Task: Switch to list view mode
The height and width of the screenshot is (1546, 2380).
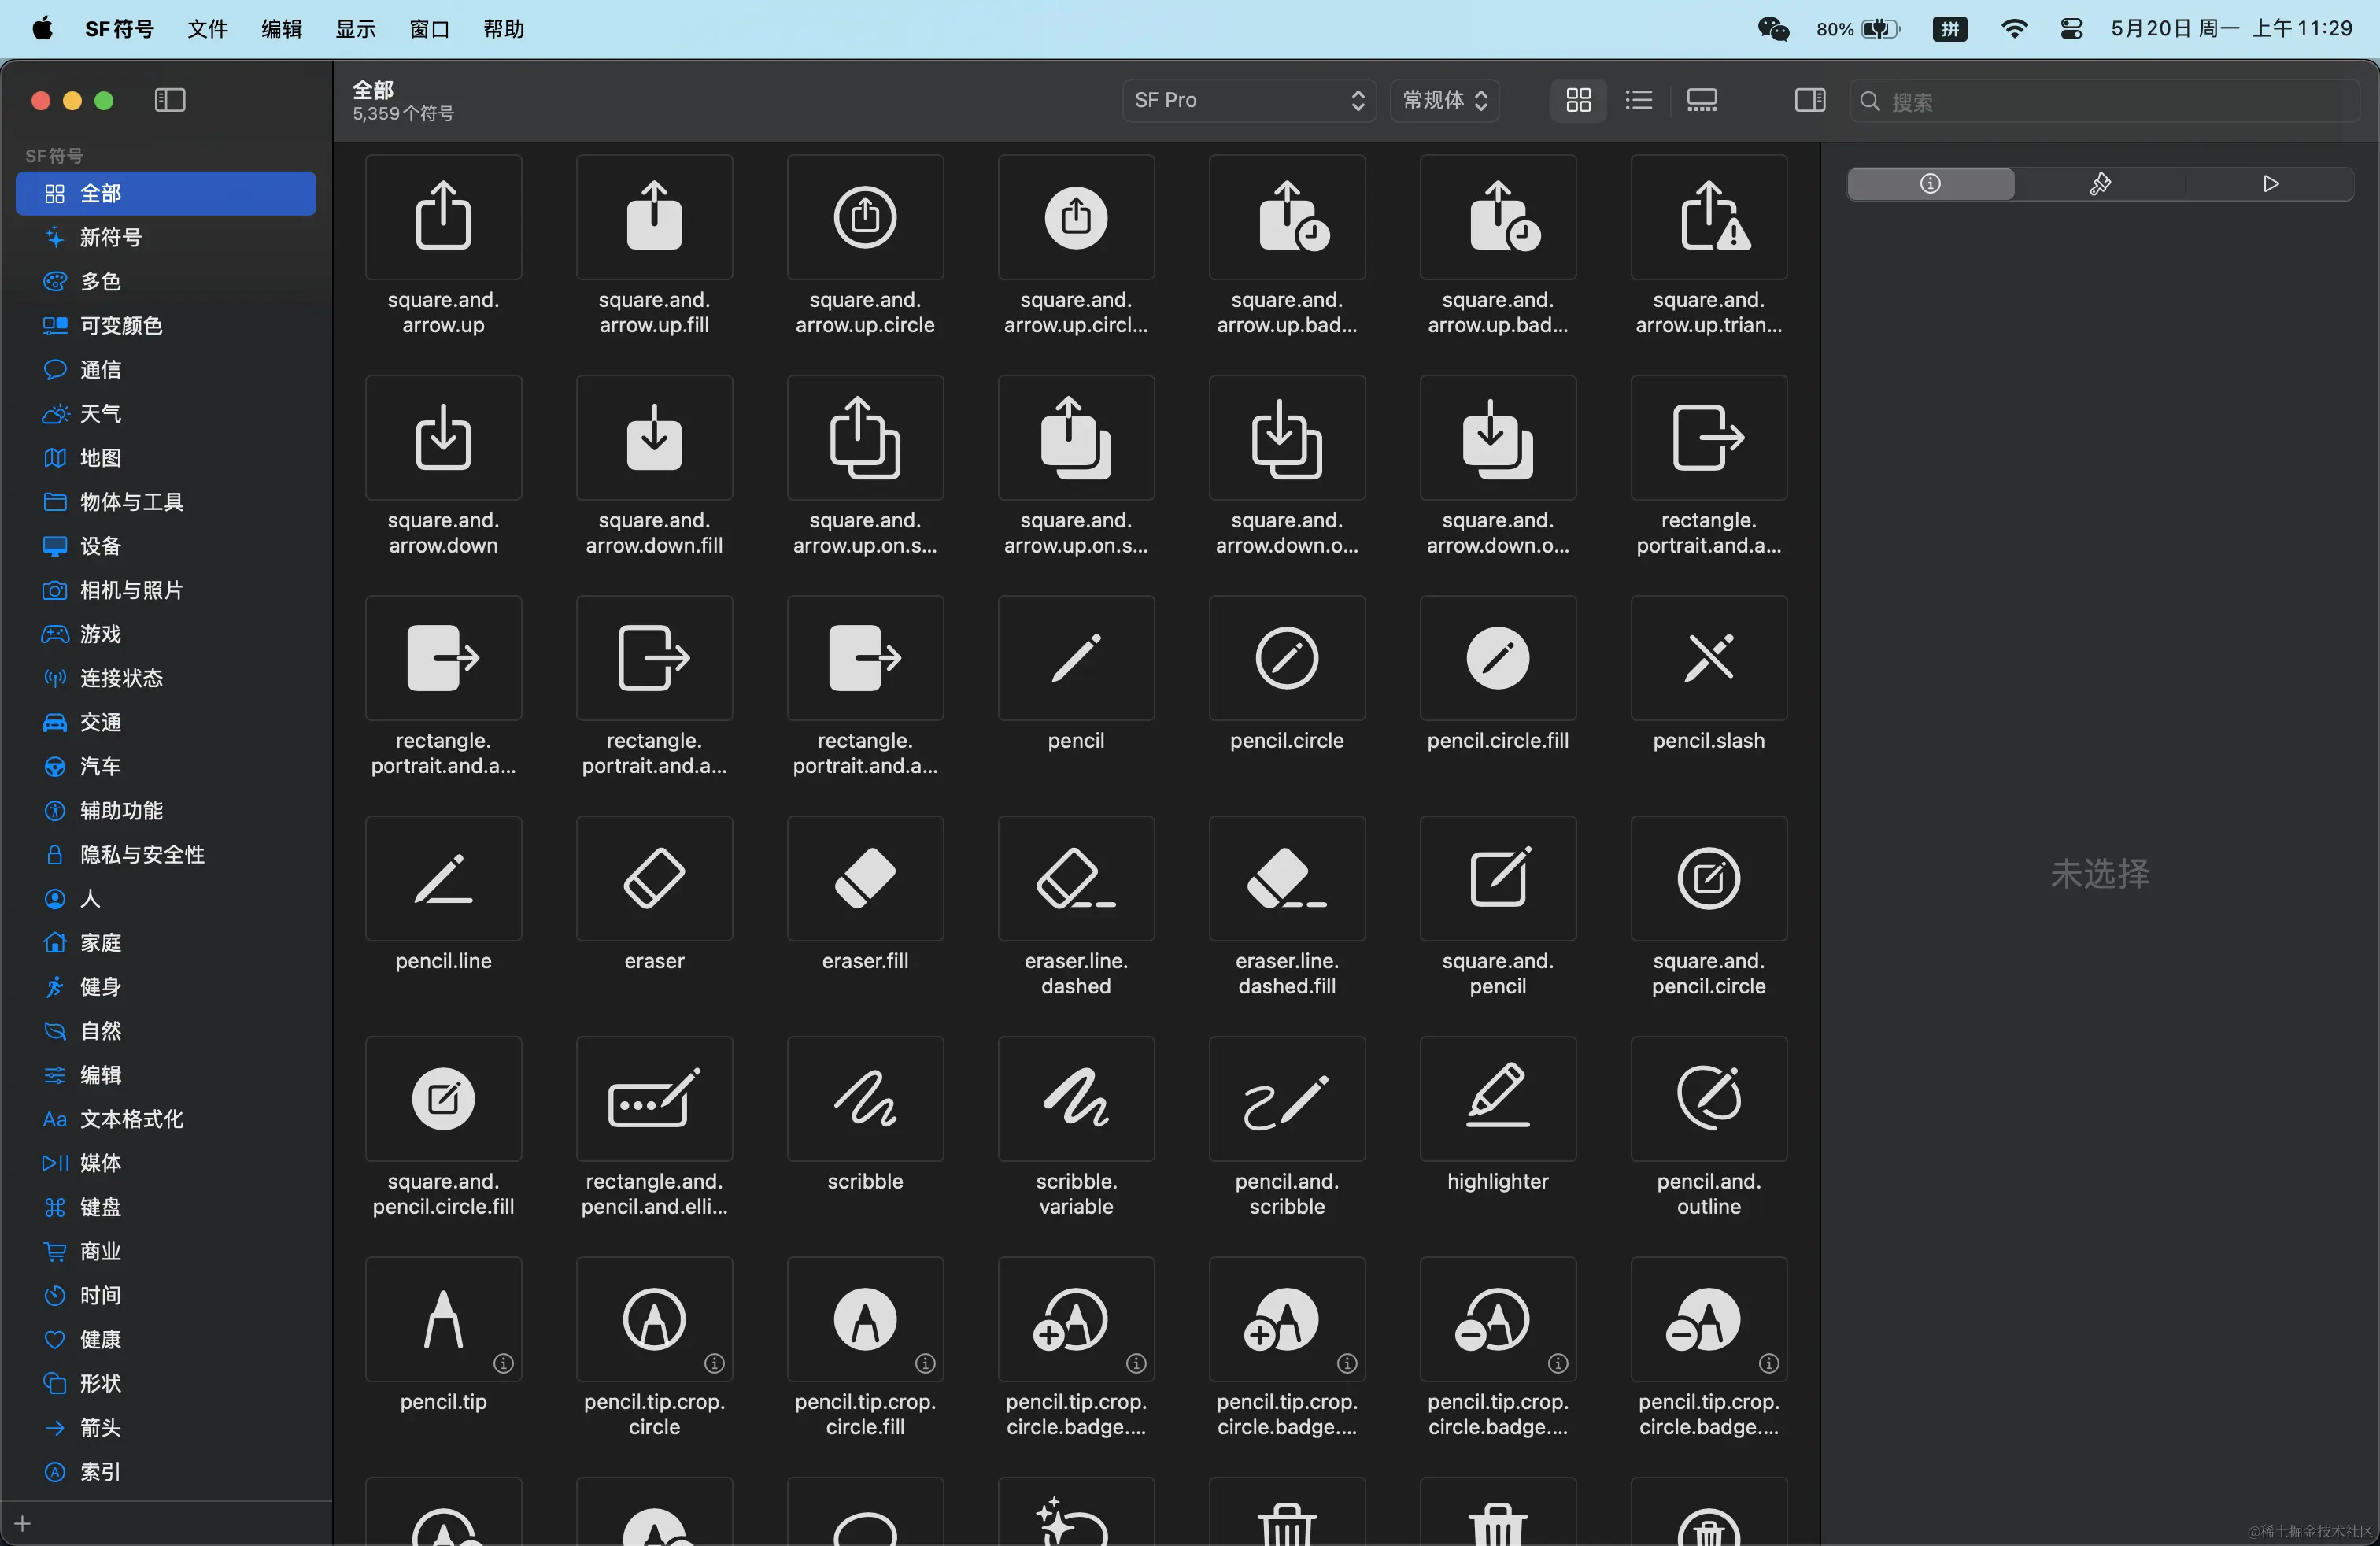Action: pos(1638,100)
